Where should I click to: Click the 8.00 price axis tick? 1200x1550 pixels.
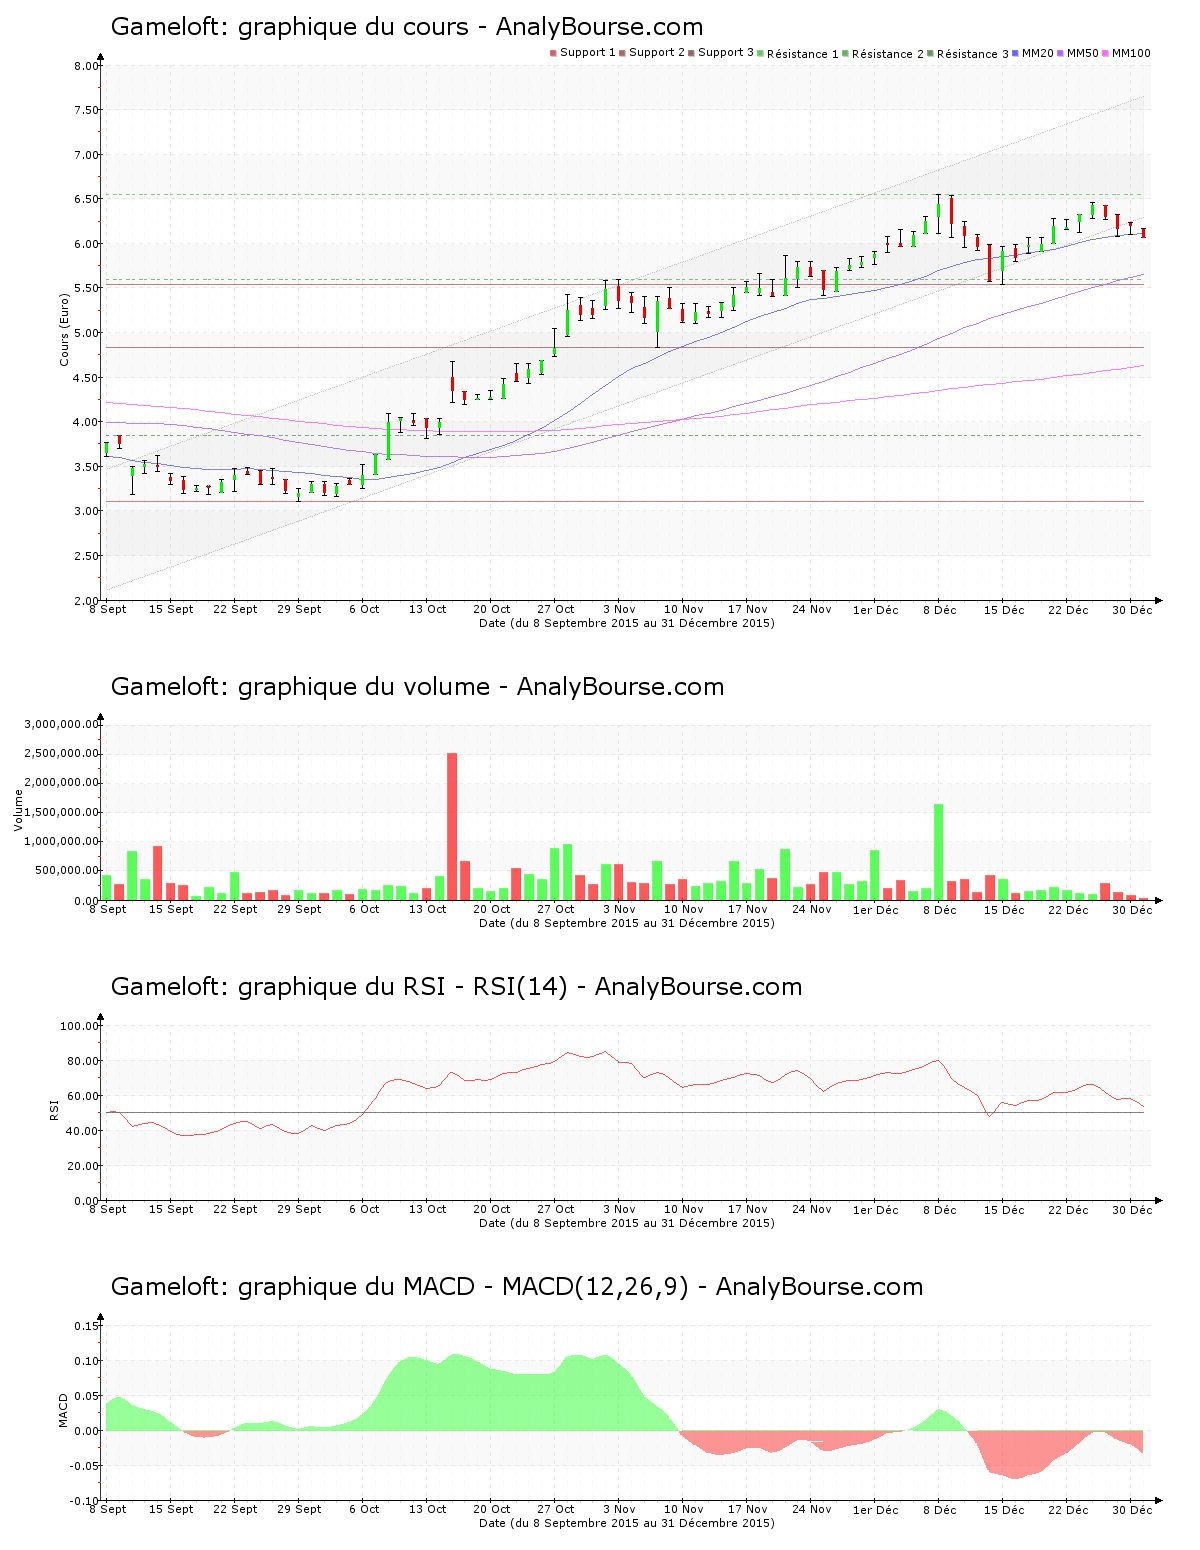click(86, 66)
